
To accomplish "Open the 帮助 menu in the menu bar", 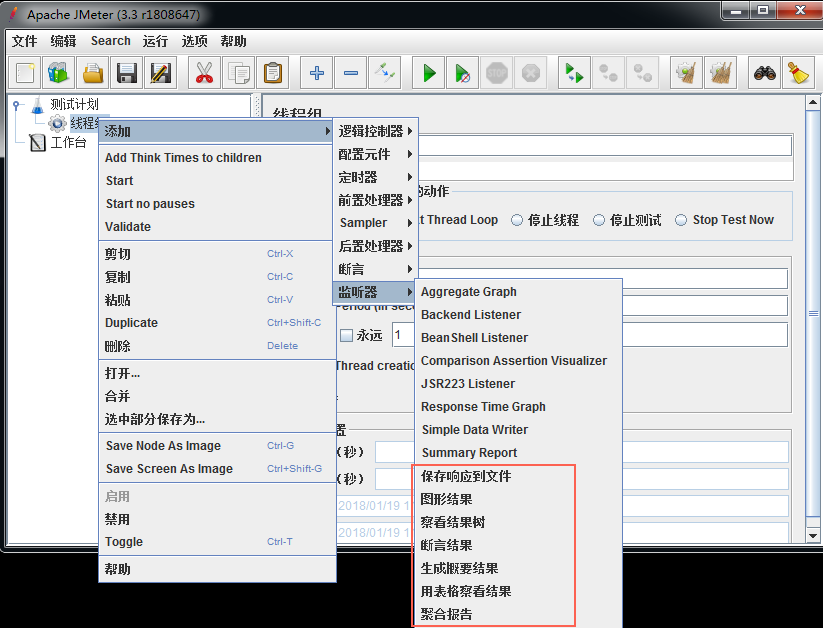I will pos(234,41).
